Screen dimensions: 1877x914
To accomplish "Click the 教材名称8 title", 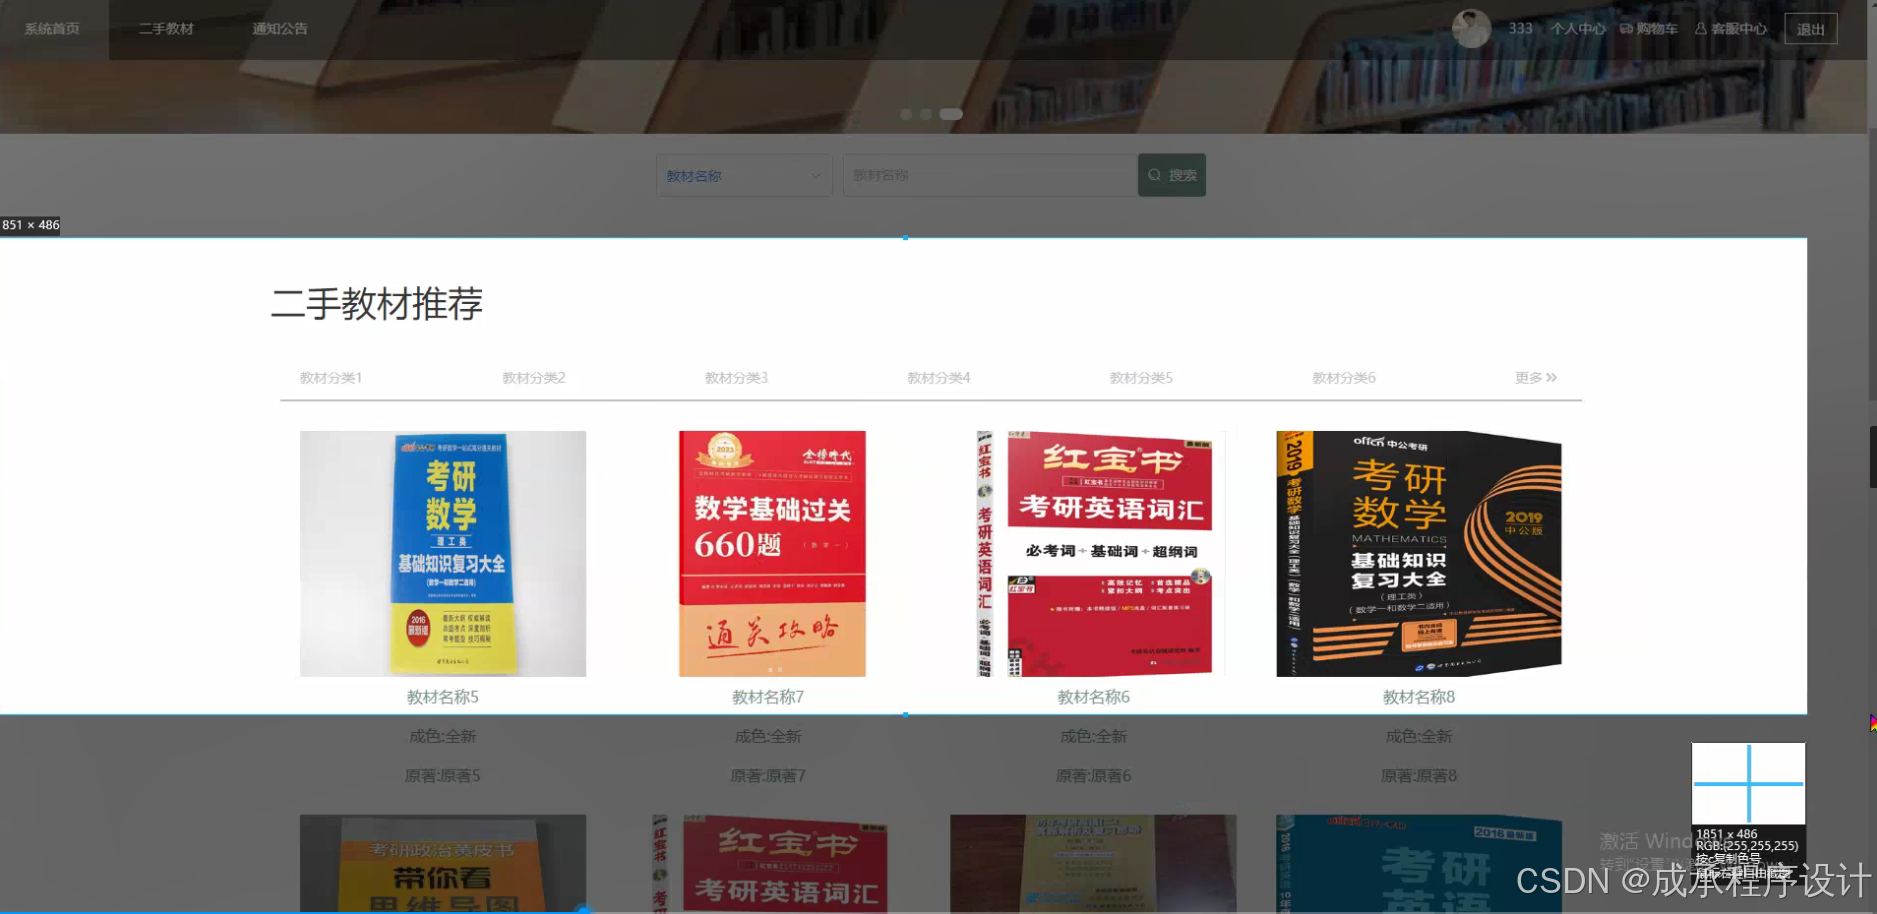I will [x=1419, y=697].
